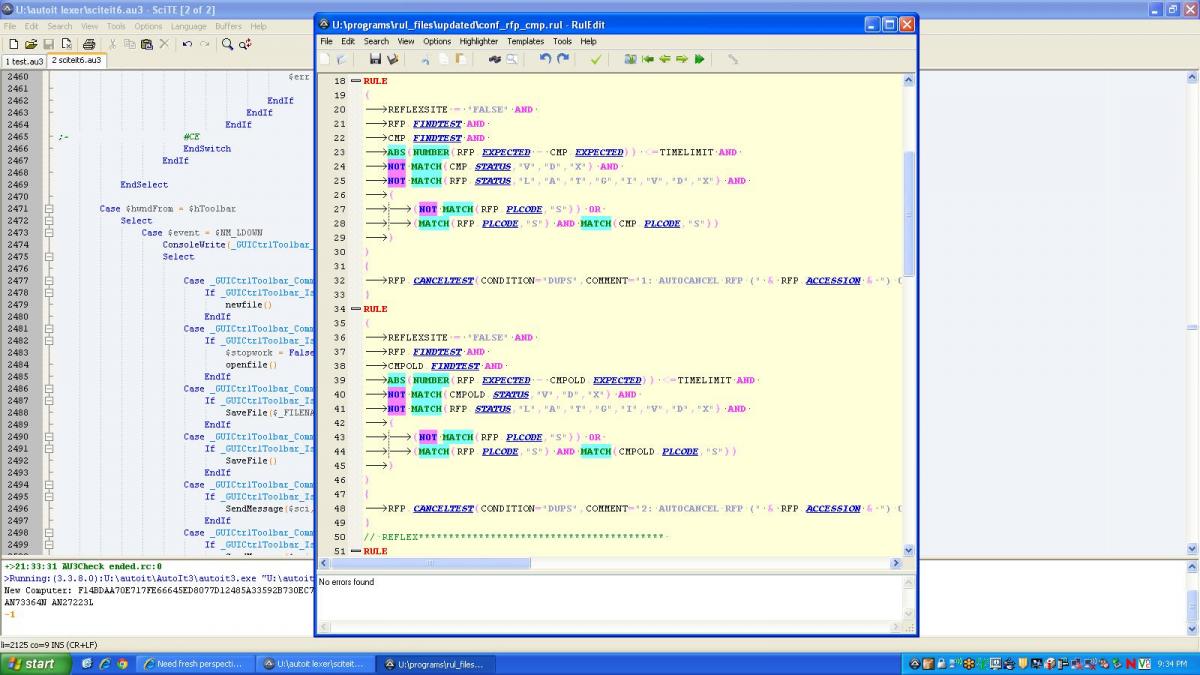Open the Highlighter menu in RulEdit
Image resolution: width=1200 pixels, height=675 pixels.
pyautogui.click(x=478, y=41)
